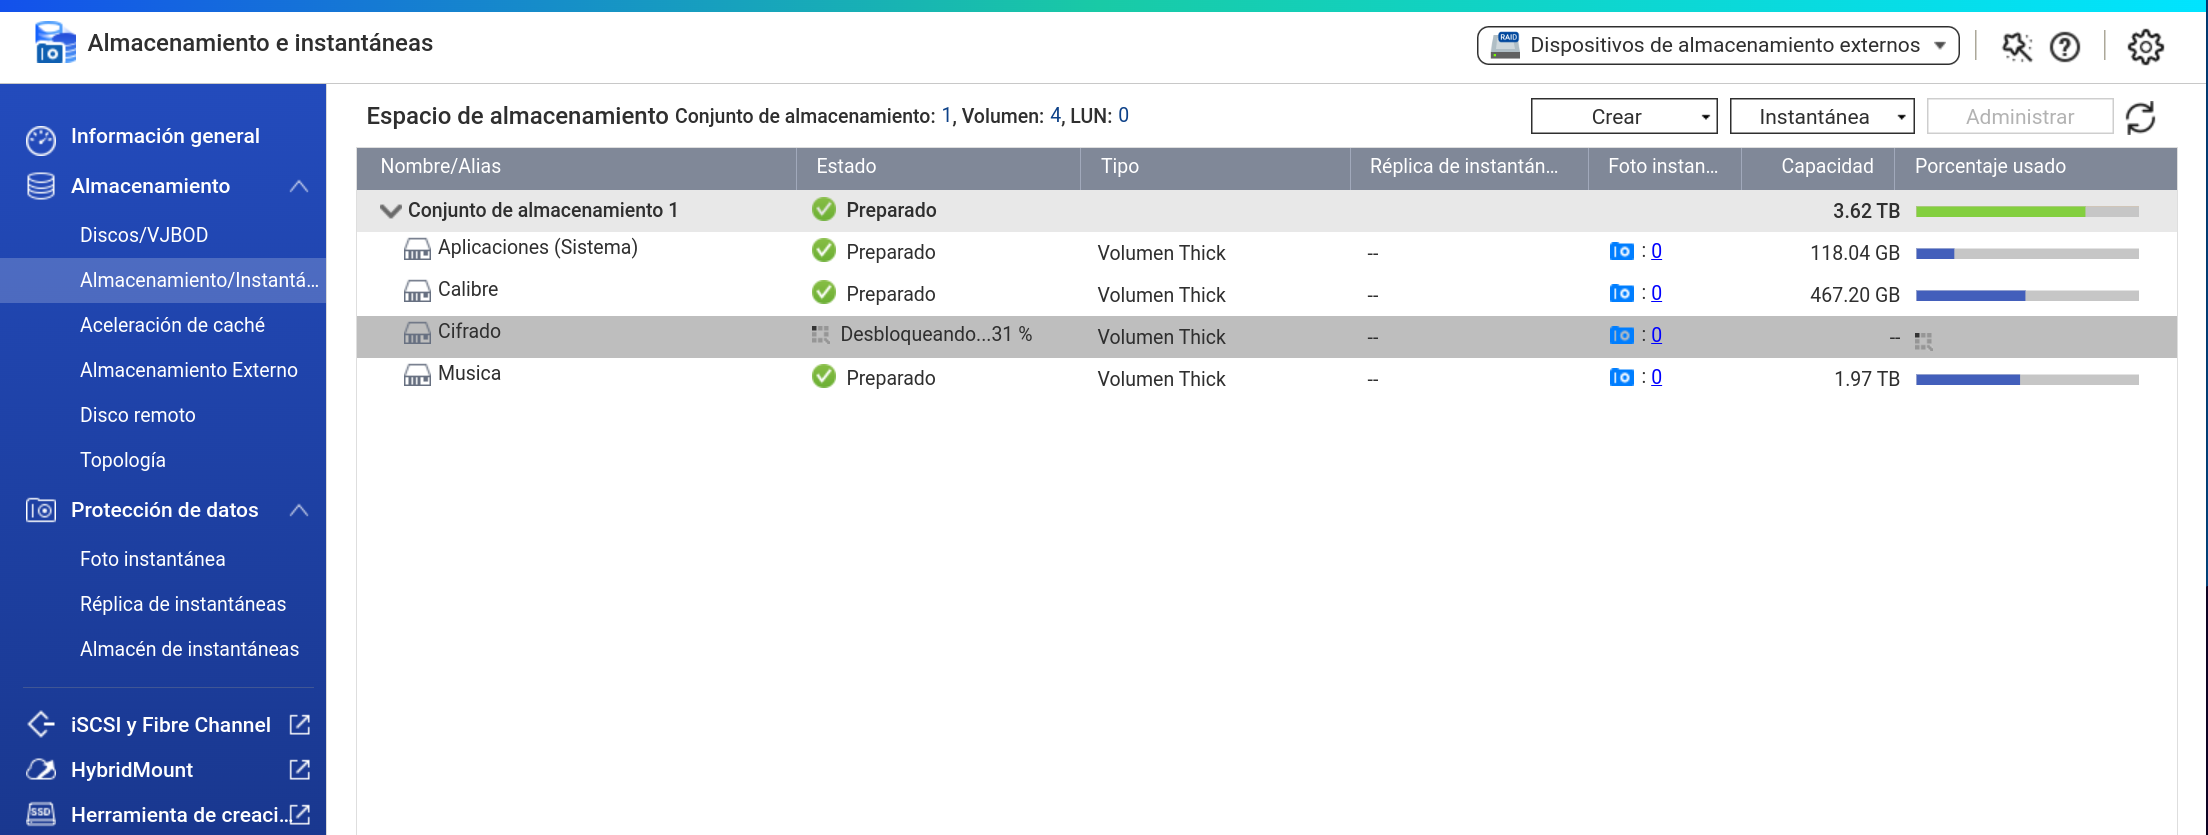Click the tools wrench icon in header
This screenshot has width=2208, height=835.
(x=2016, y=46)
